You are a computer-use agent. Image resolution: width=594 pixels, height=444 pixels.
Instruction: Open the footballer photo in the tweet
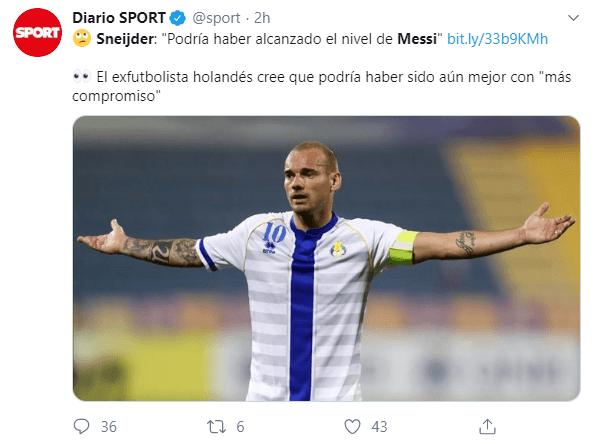click(326, 258)
